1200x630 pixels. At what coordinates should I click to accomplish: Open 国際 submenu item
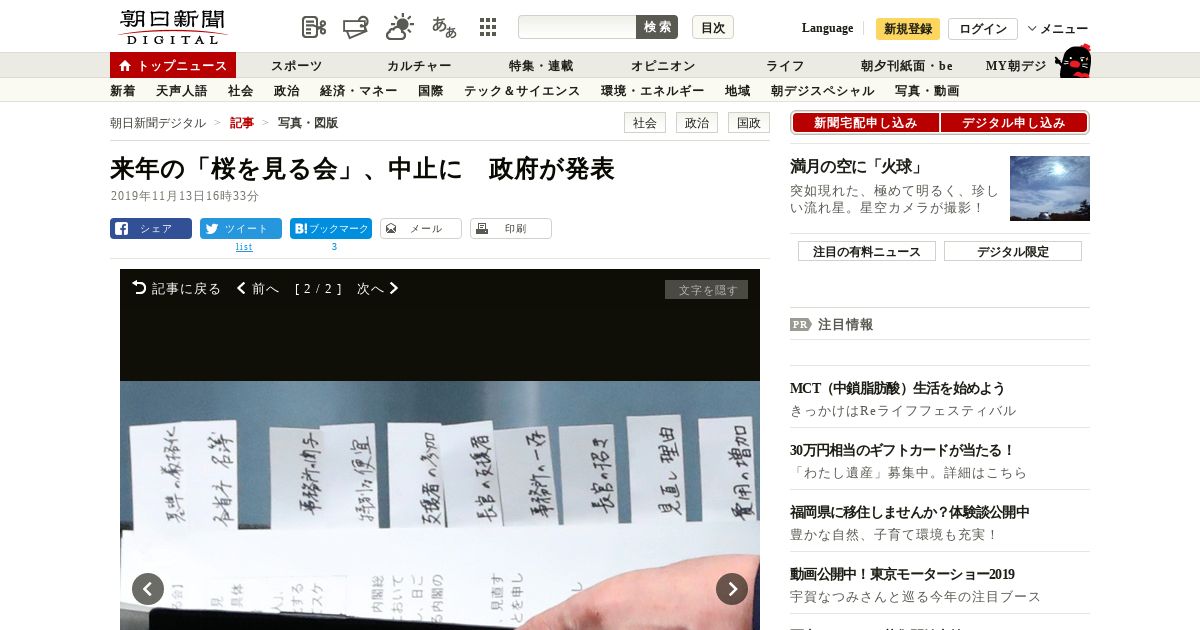point(431,91)
